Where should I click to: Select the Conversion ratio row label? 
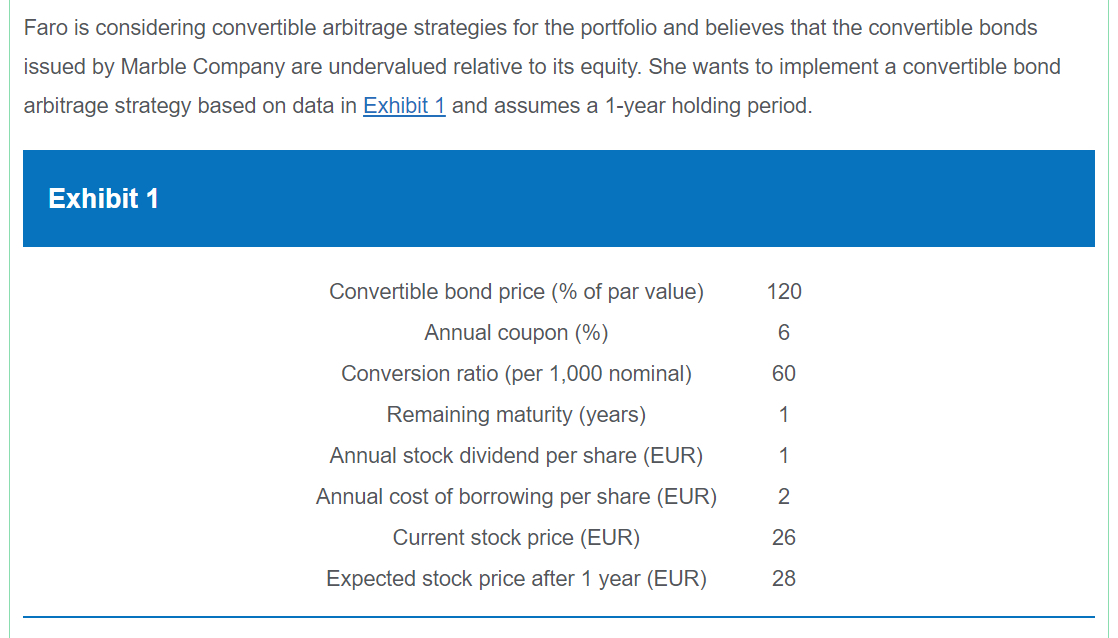(x=516, y=374)
